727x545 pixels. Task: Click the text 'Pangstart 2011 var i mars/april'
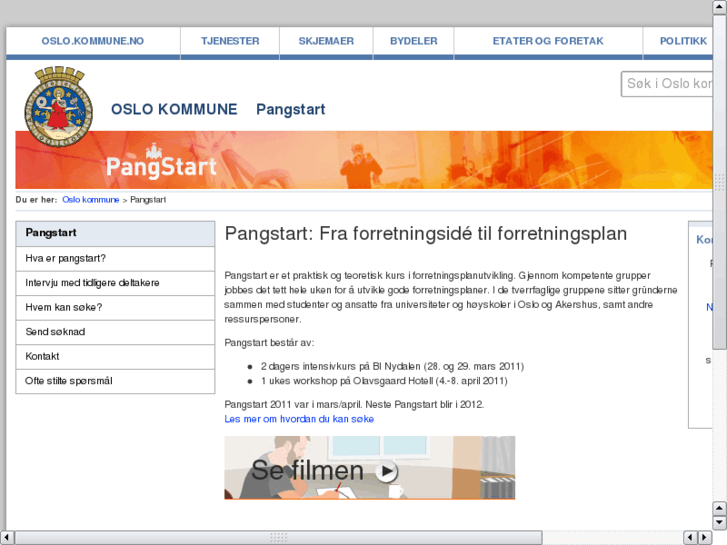pyautogui.click(x=293, y=404)
